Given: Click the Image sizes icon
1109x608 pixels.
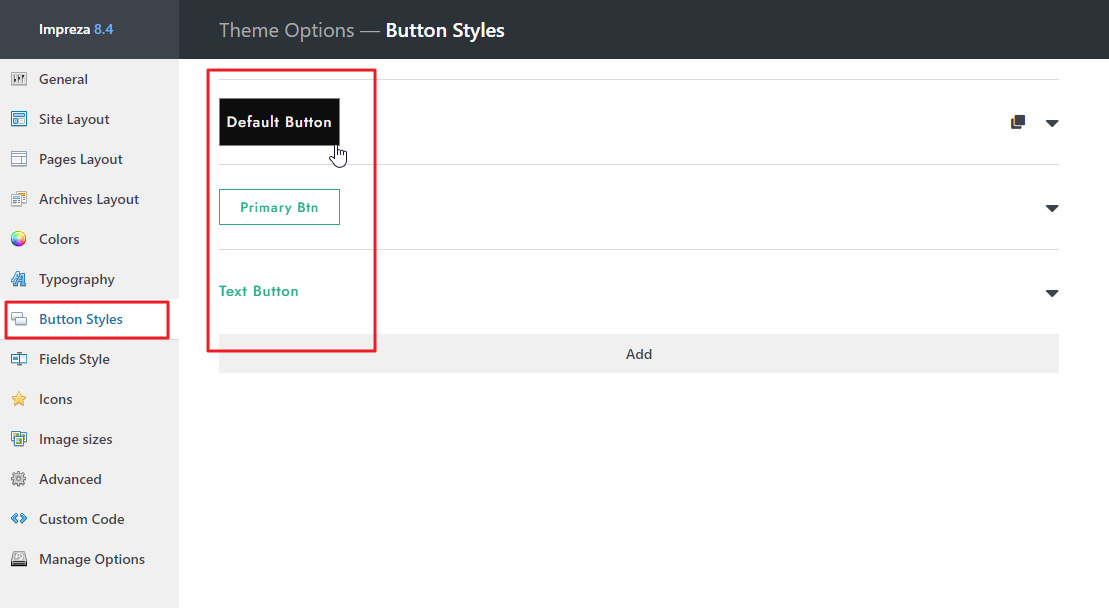Looking at the screenshot, I should coord(19,439).
